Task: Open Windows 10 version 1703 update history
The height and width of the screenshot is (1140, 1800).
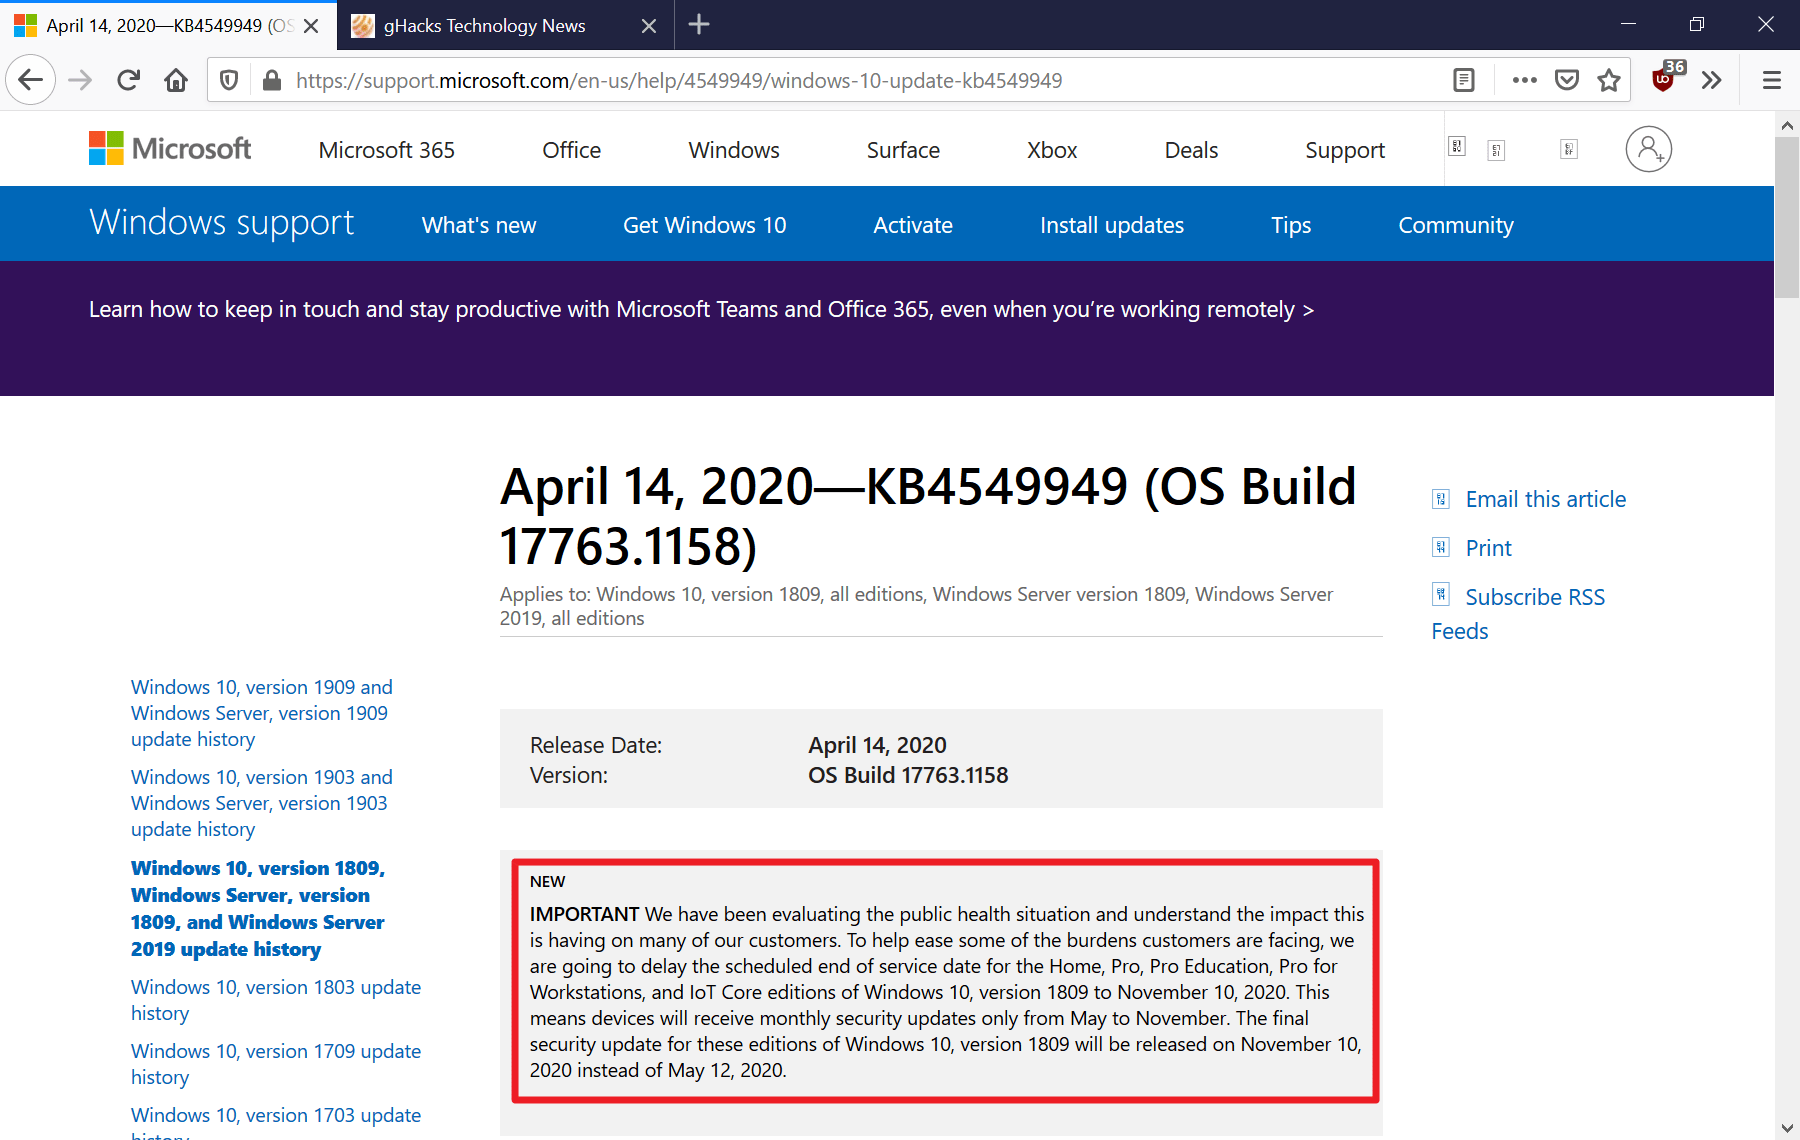Action: (276, 1122)
